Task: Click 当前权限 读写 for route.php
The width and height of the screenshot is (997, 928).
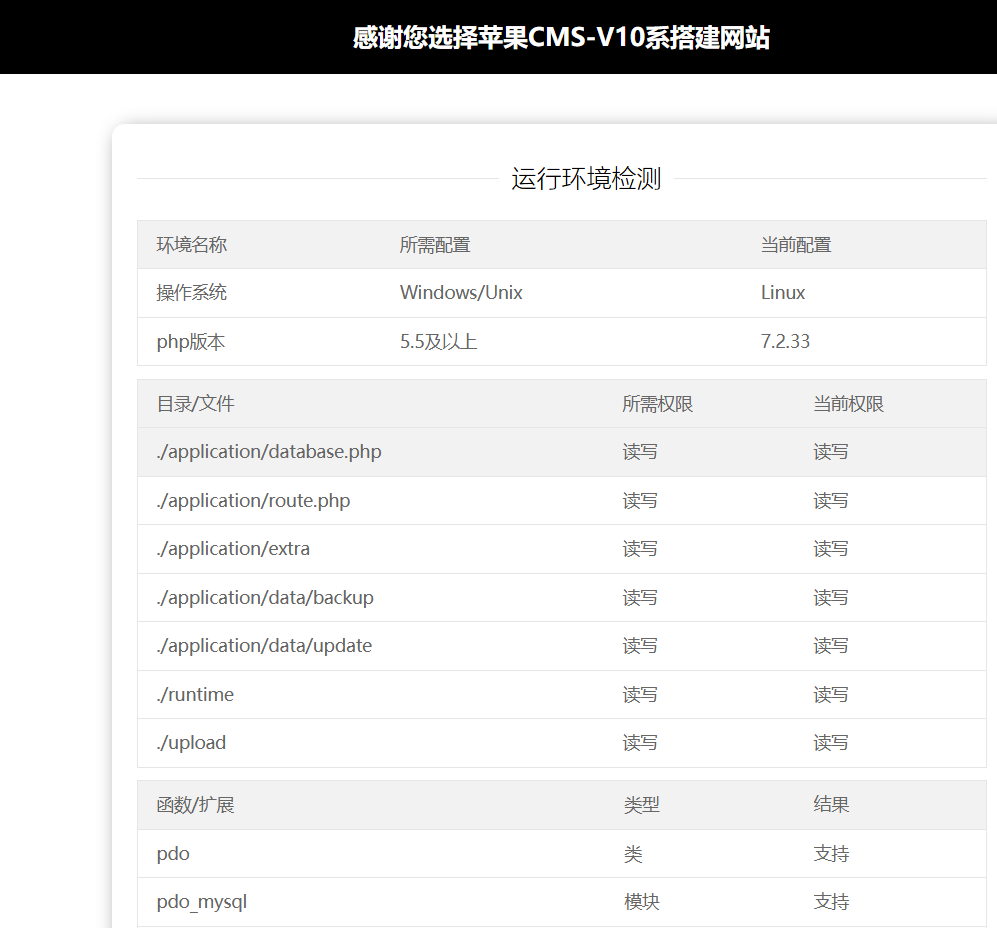Action: pyautogui.click(x=830, y=501)
